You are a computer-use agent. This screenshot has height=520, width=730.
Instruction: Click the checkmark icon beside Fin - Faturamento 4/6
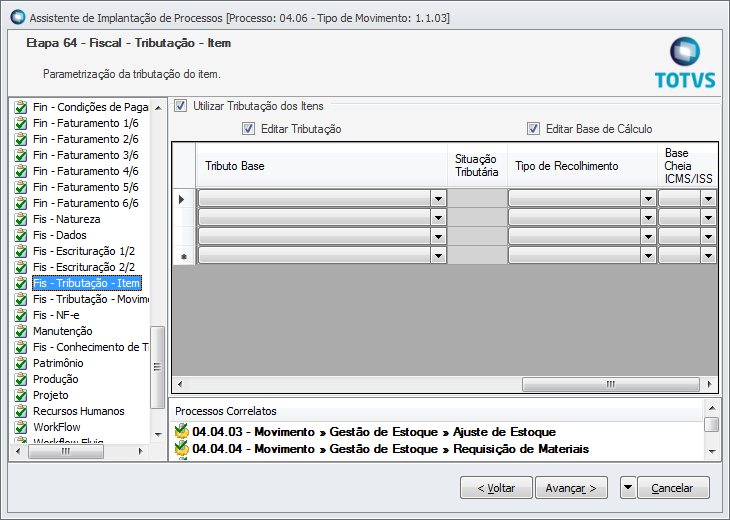[x=20, y=171]
